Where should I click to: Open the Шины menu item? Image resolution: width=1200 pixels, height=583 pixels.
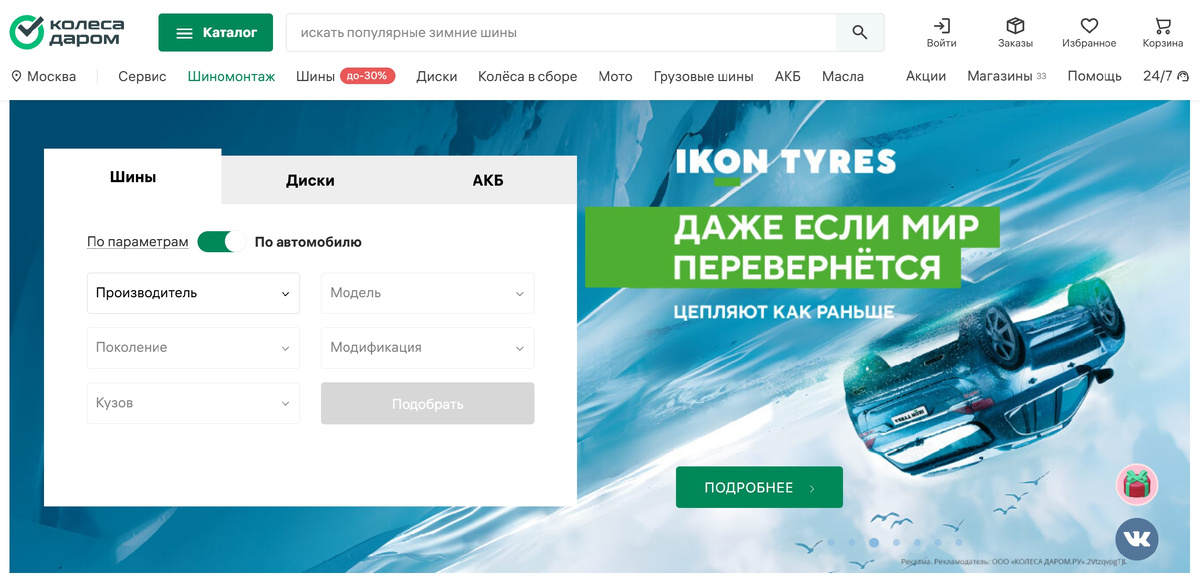click(315, 76)
